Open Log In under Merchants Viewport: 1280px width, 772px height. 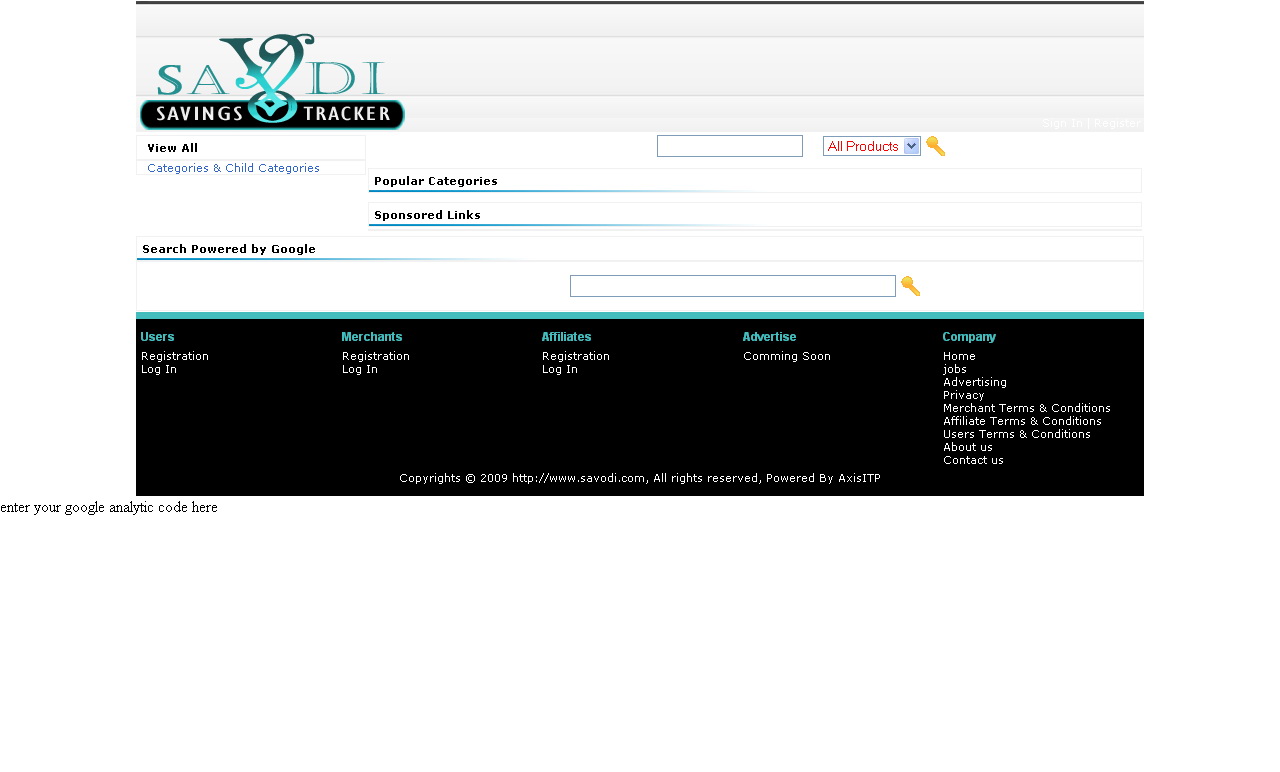coord(360,369)
